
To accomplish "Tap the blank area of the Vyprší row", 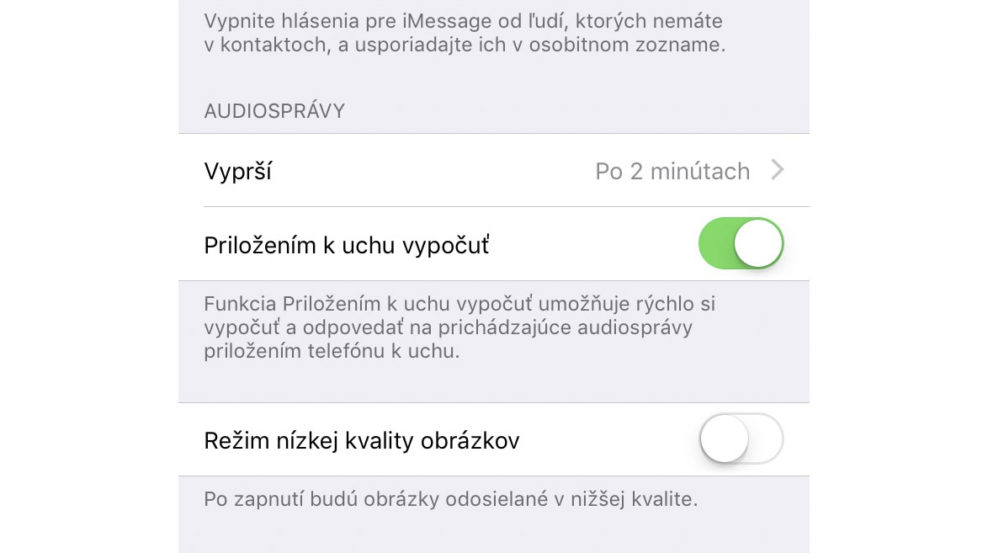I will click(434, 170).
